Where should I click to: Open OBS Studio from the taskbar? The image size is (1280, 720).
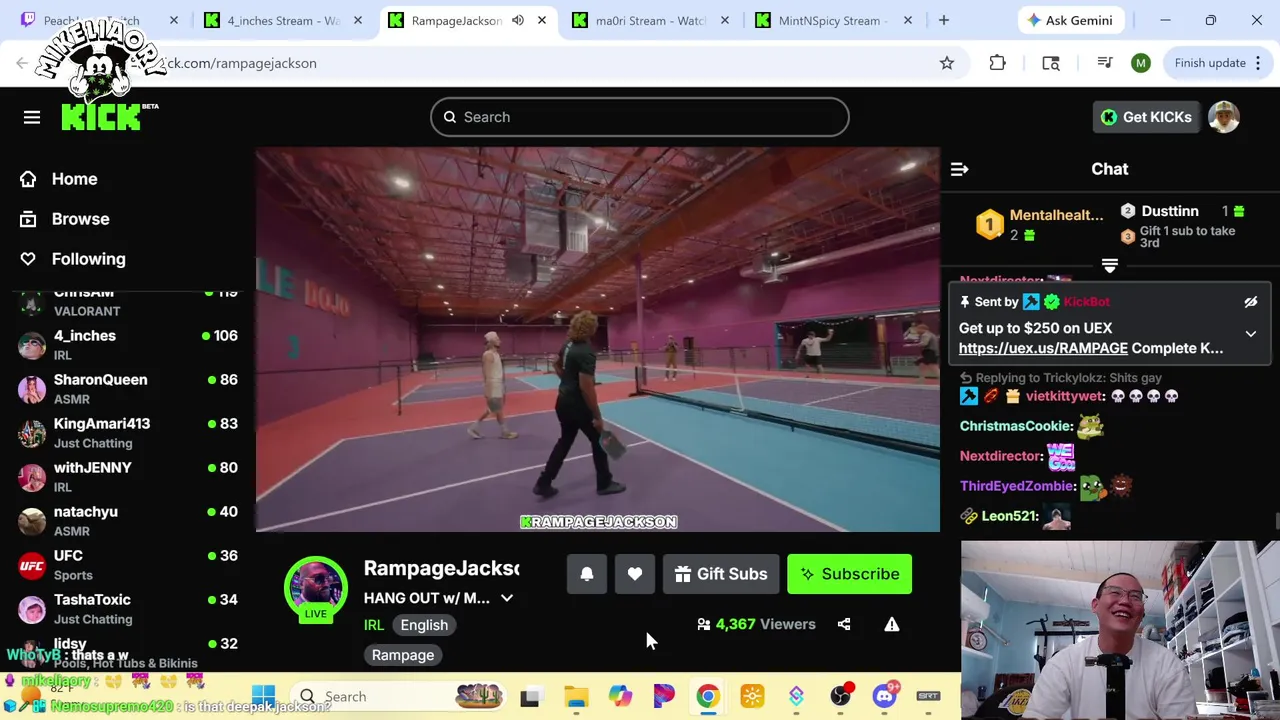[x=840, y=696]
